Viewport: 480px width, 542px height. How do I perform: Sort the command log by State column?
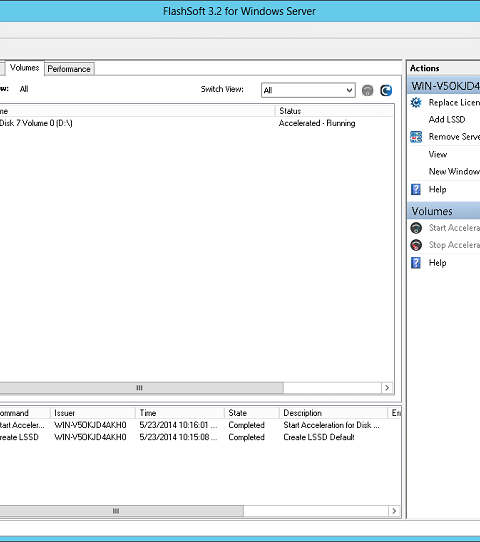click(252, 413)
